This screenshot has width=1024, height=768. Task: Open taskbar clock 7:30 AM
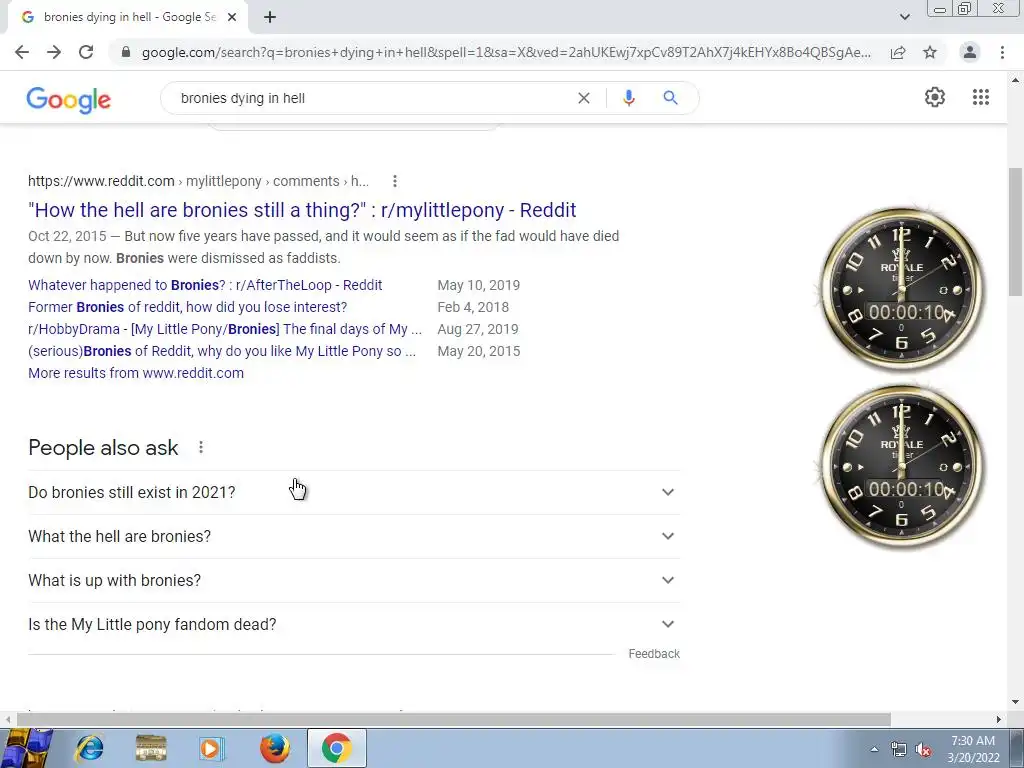(973, 749)
